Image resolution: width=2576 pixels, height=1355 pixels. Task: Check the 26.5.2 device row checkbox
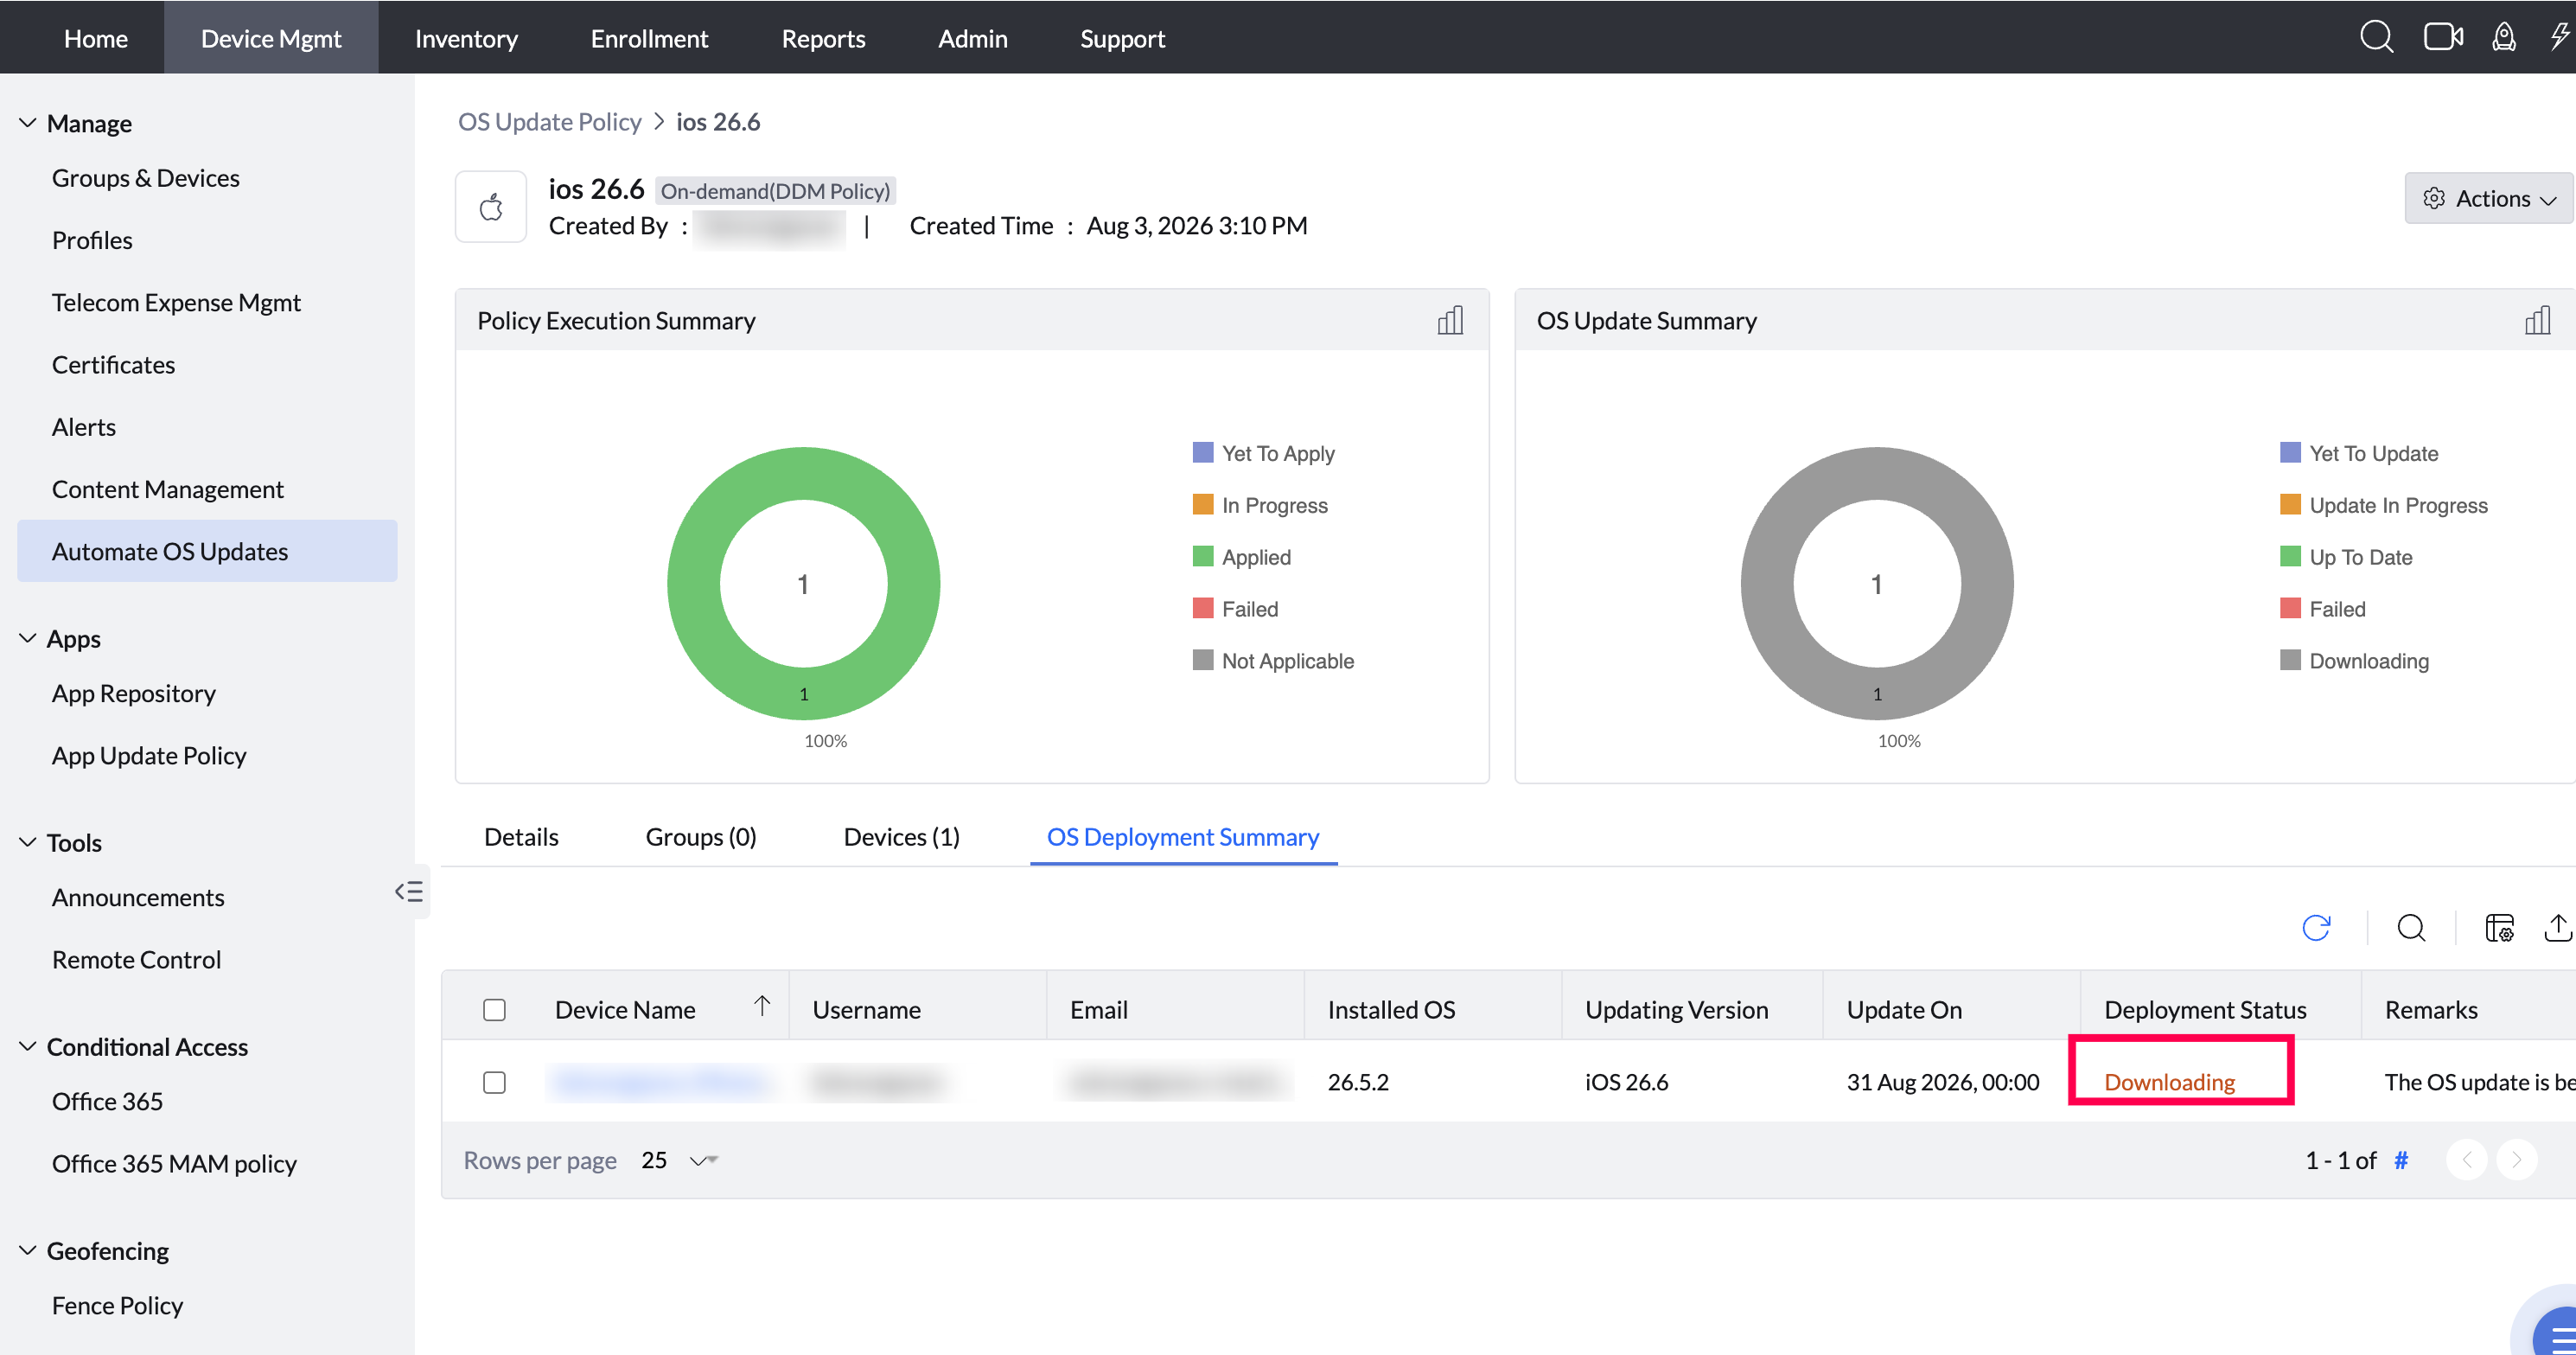pyautogui.click(x=494, y=1082)
